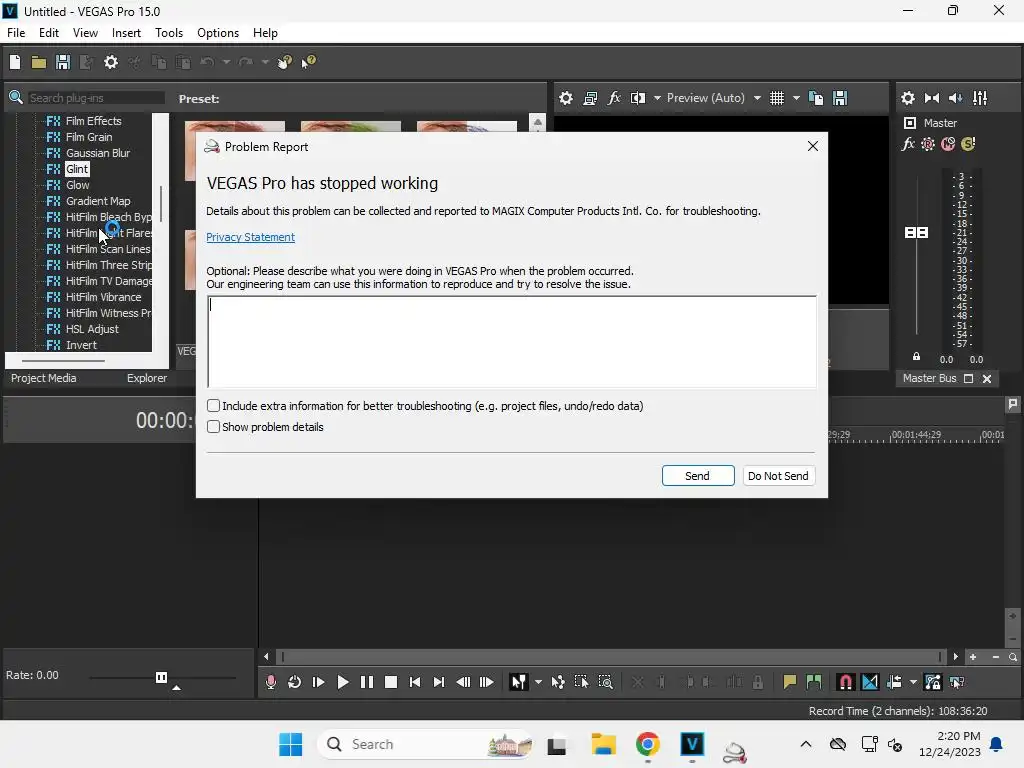Open Undo history dropdown arrow
This screenshot has width=1024, height=768.
pos(226,62)
